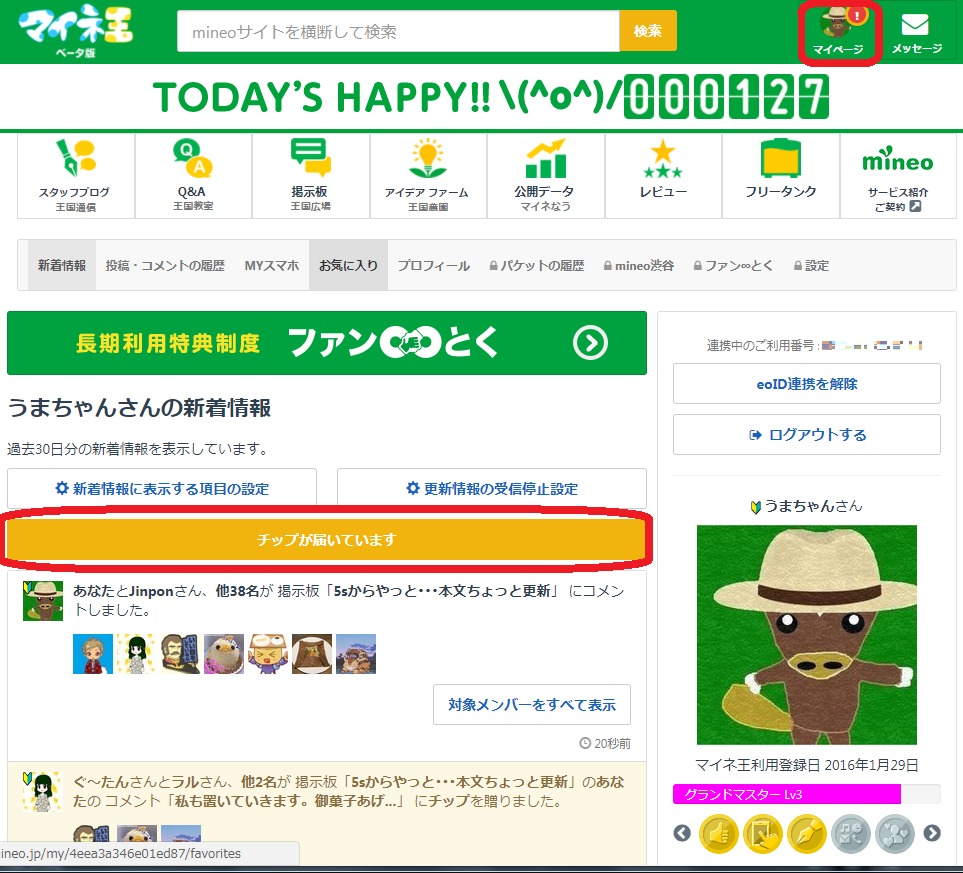Open スタッフブログ pen icon tile
The height and width of the screenshot is (873, 963).
(x=76, y=176)
